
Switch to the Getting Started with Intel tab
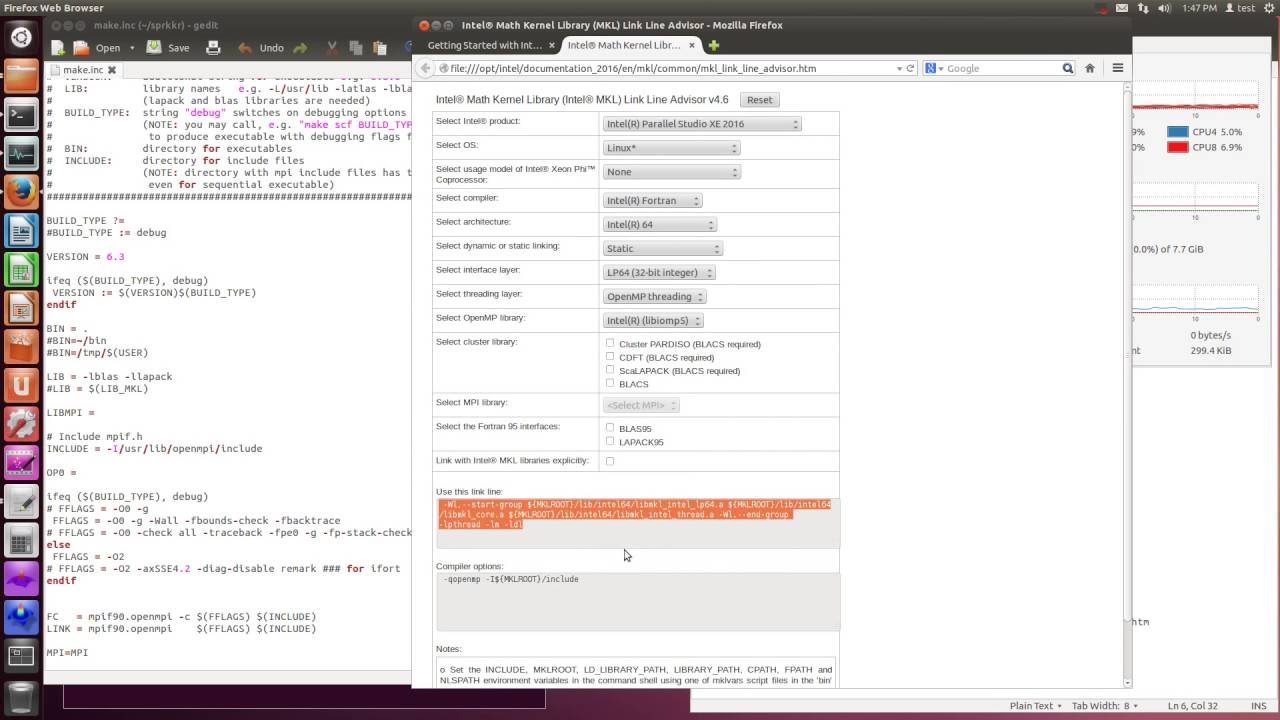tap(485, 45)
